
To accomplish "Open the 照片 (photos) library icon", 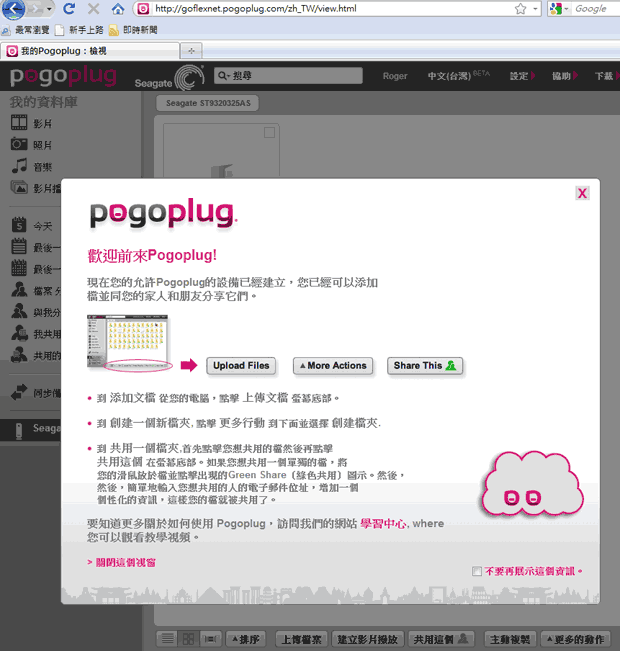I will [x=20, y=145].
